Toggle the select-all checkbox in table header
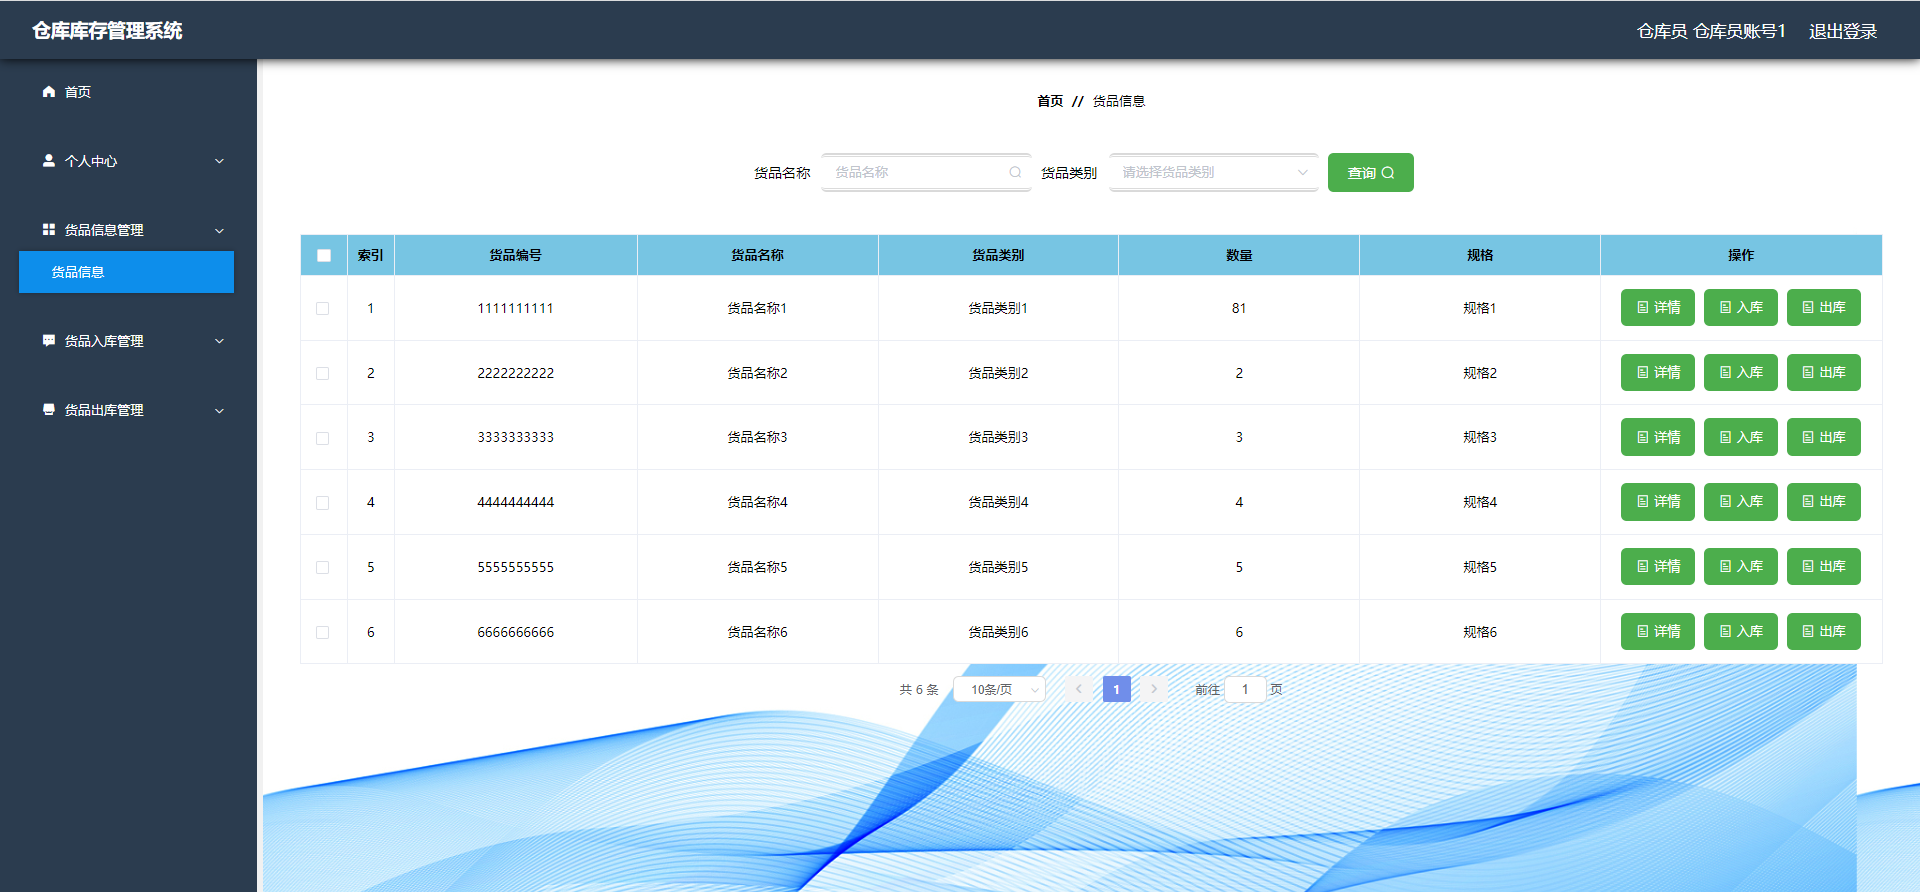 point(324,255)
